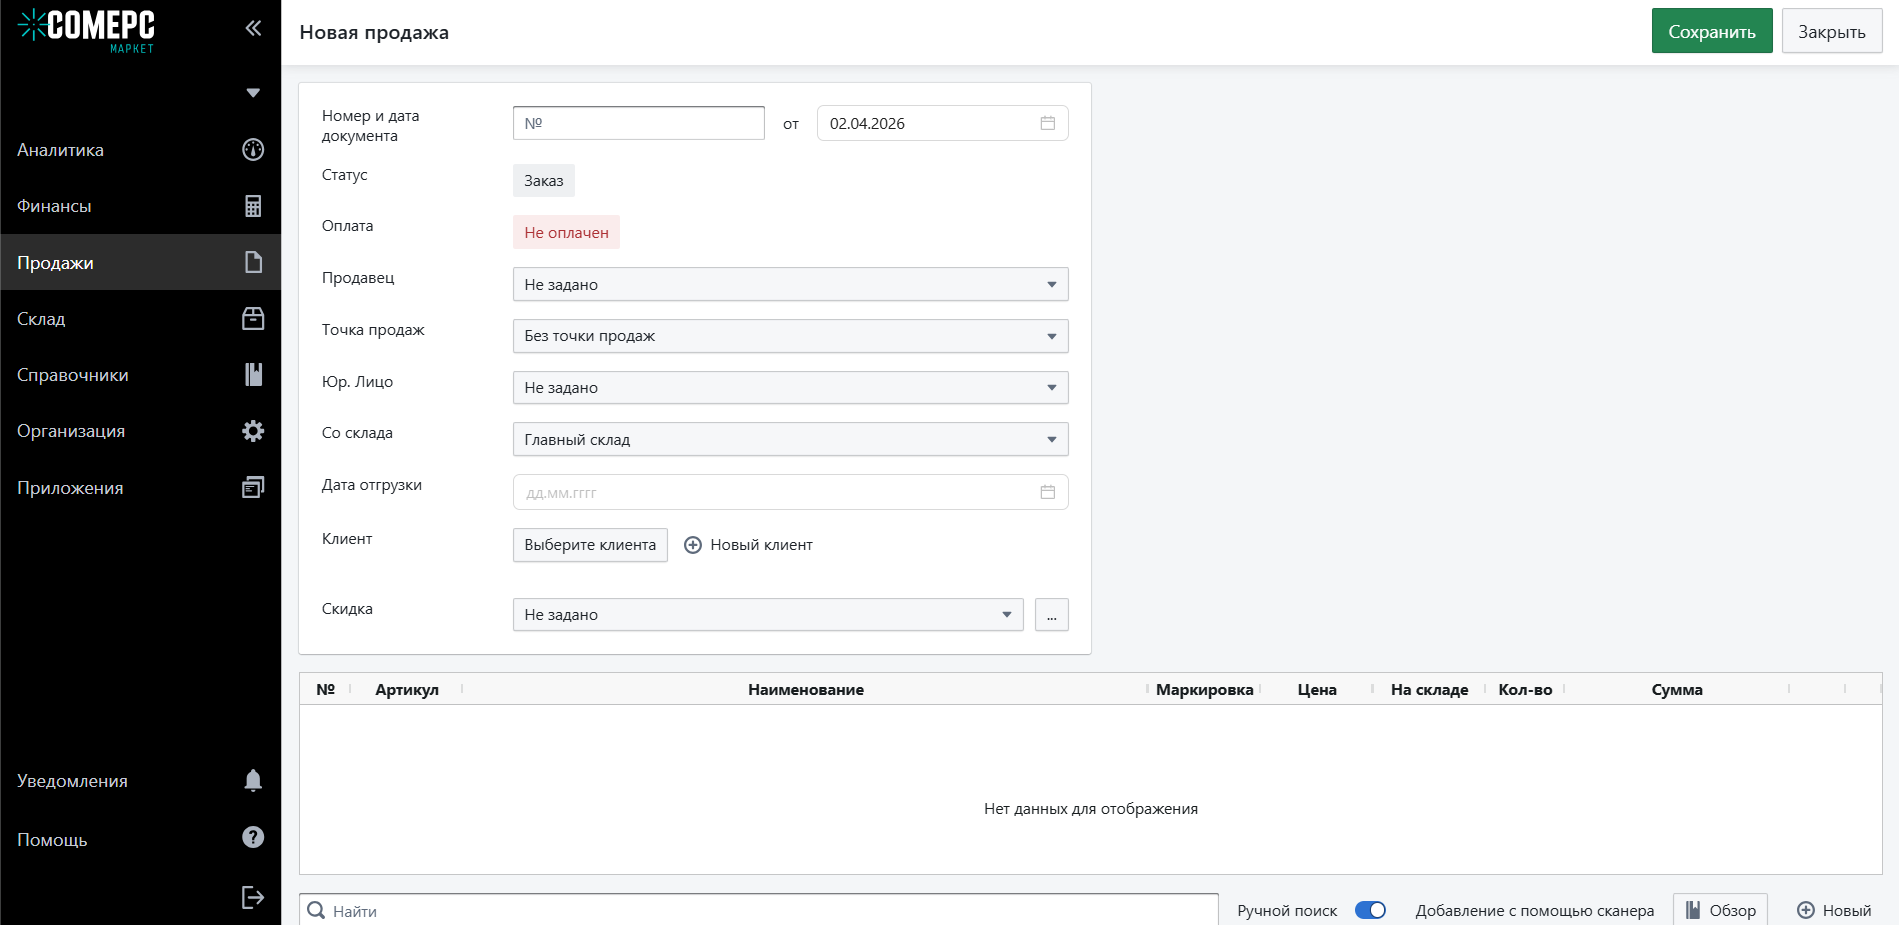This screenshot has height=925, width=1899.
Task: Click the bell icon next to Уведомления
Action: pos(253,780)
